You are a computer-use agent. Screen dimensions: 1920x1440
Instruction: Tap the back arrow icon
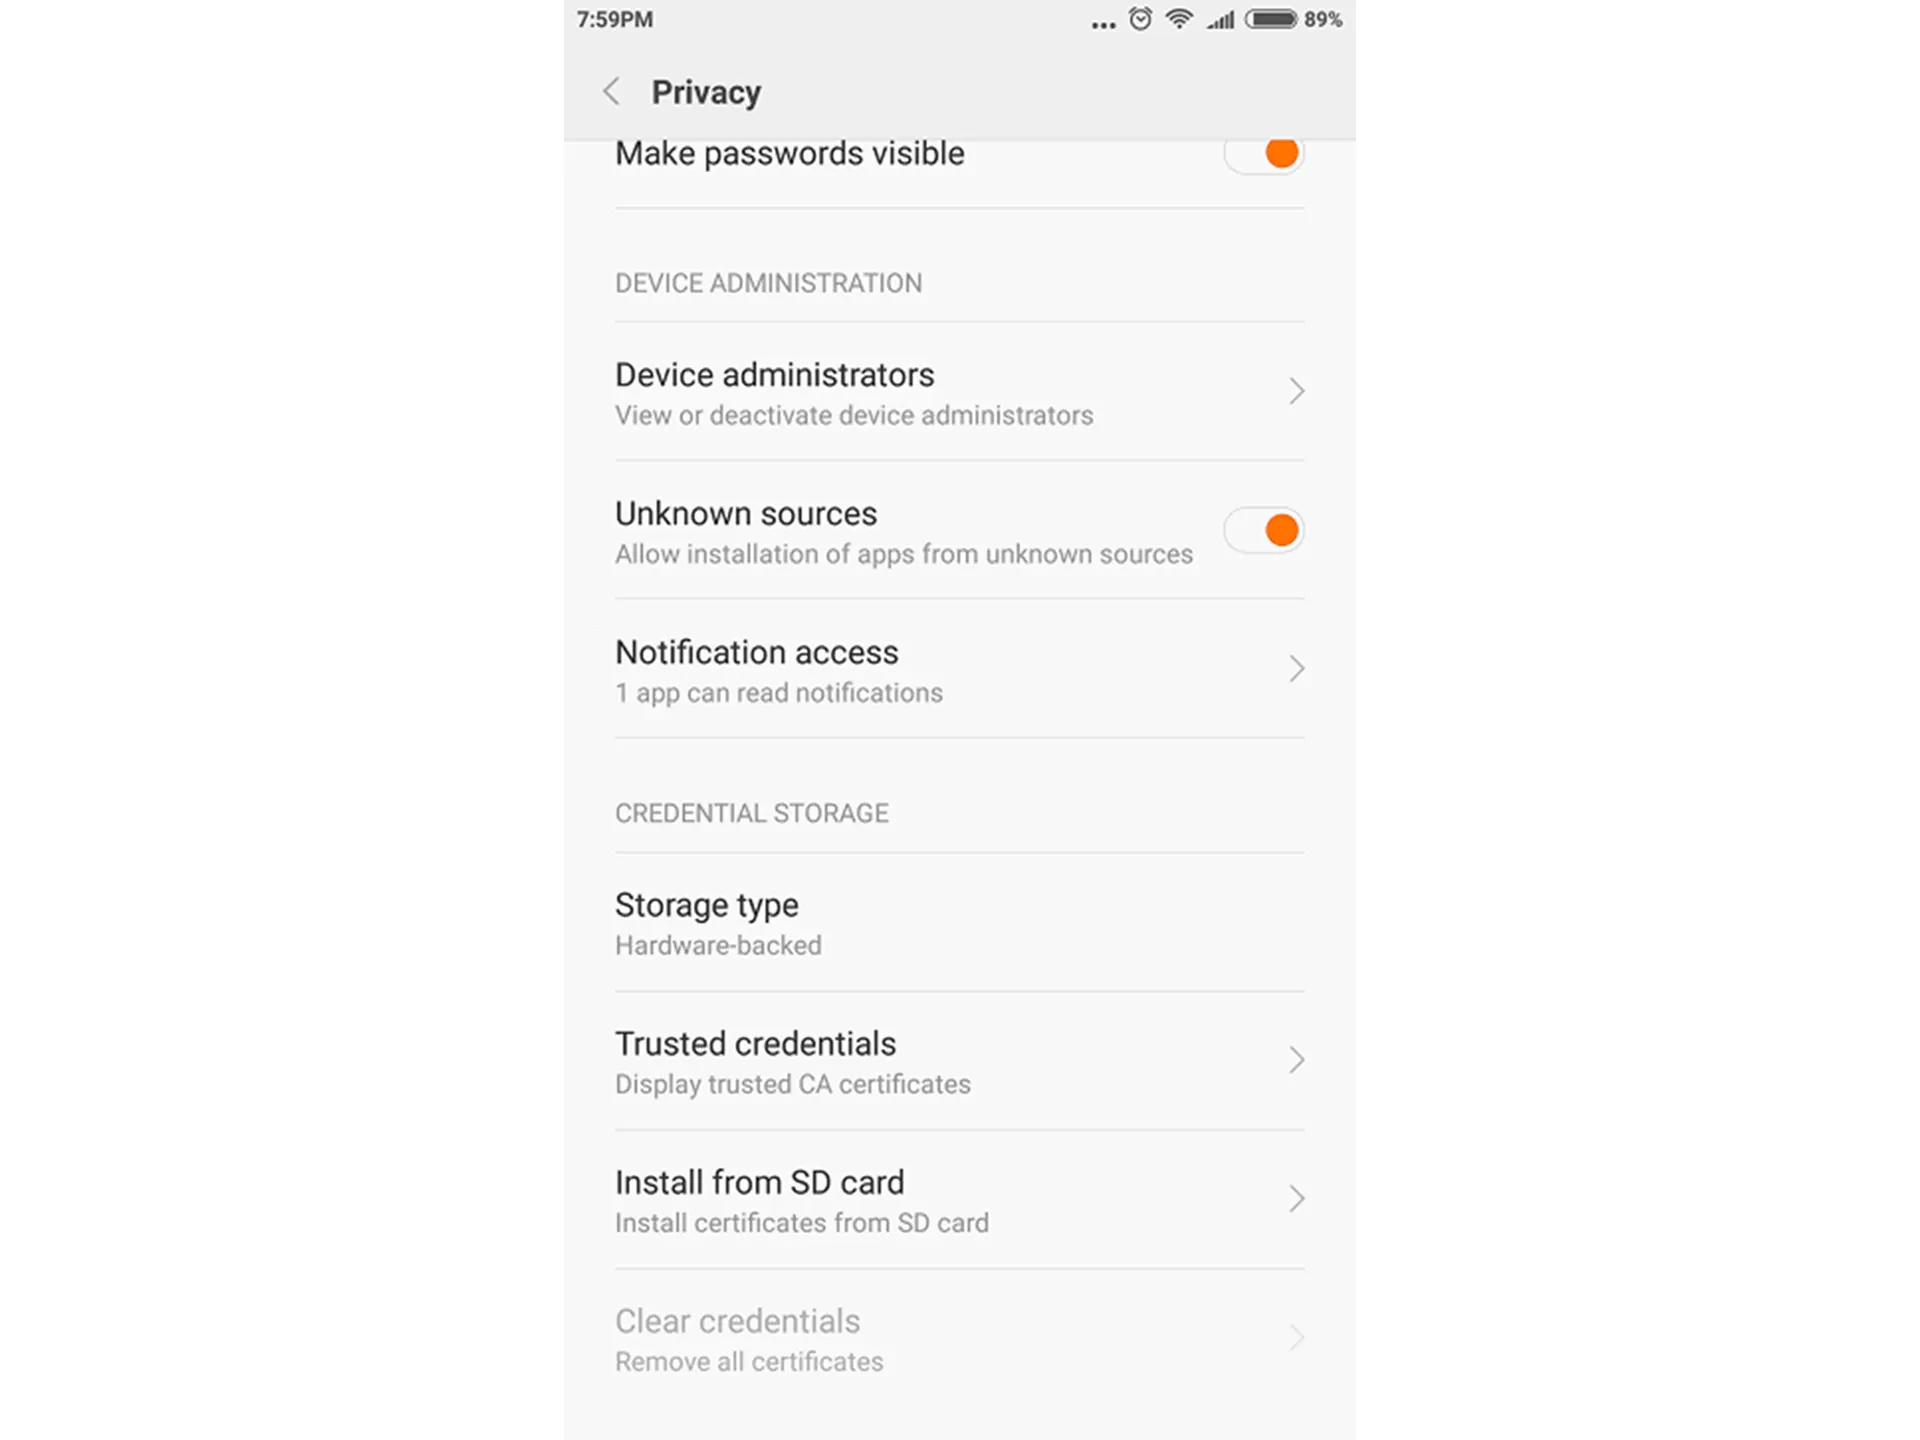click(x=612, y=91)
